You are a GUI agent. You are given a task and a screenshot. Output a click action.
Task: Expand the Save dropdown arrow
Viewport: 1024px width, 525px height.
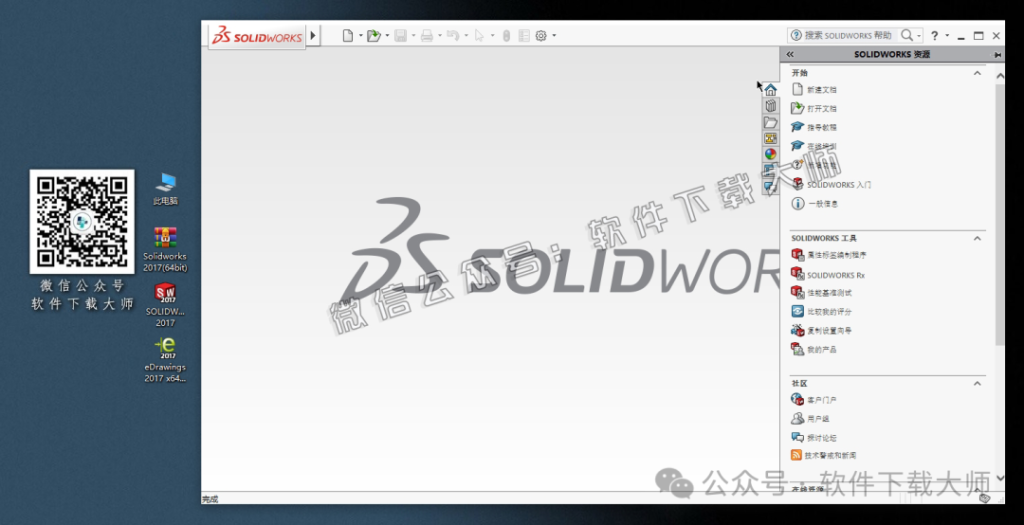tap(413, 35)
